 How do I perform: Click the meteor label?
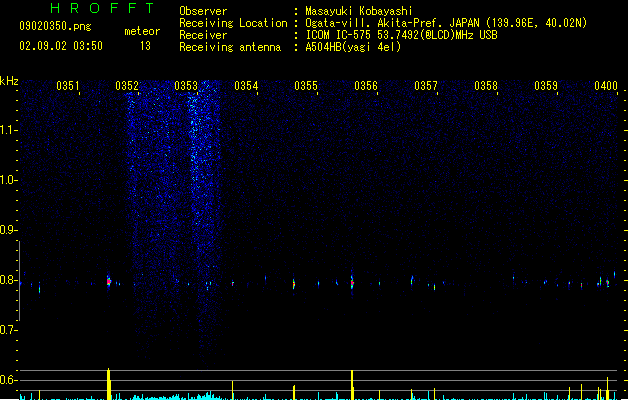pyautogui.click(x=142, y=31)
